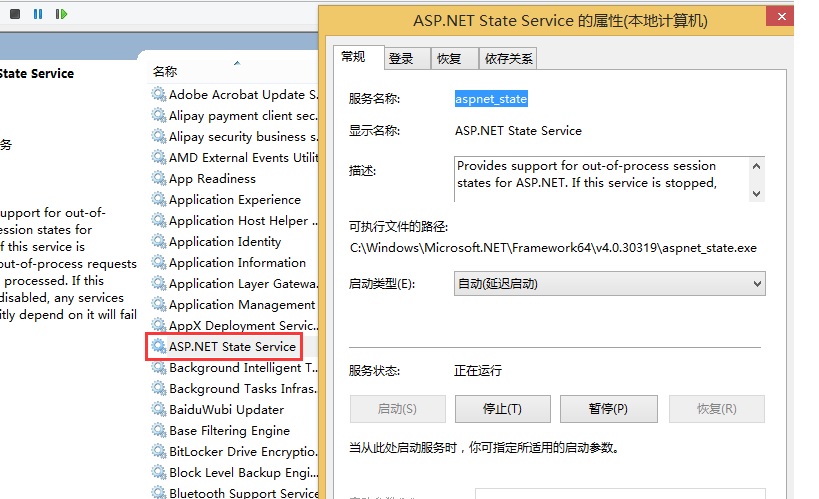Click gear icon beside Application Identity
The width and height of the screenshot is (819, 499).
pos(159,241)
